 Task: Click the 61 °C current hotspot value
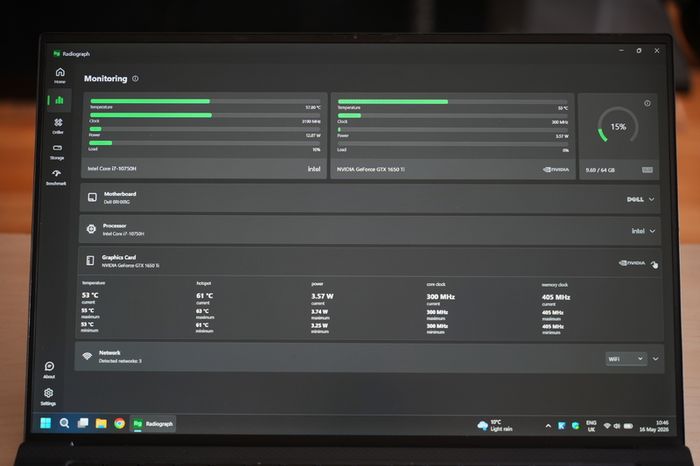coord(204,295)
